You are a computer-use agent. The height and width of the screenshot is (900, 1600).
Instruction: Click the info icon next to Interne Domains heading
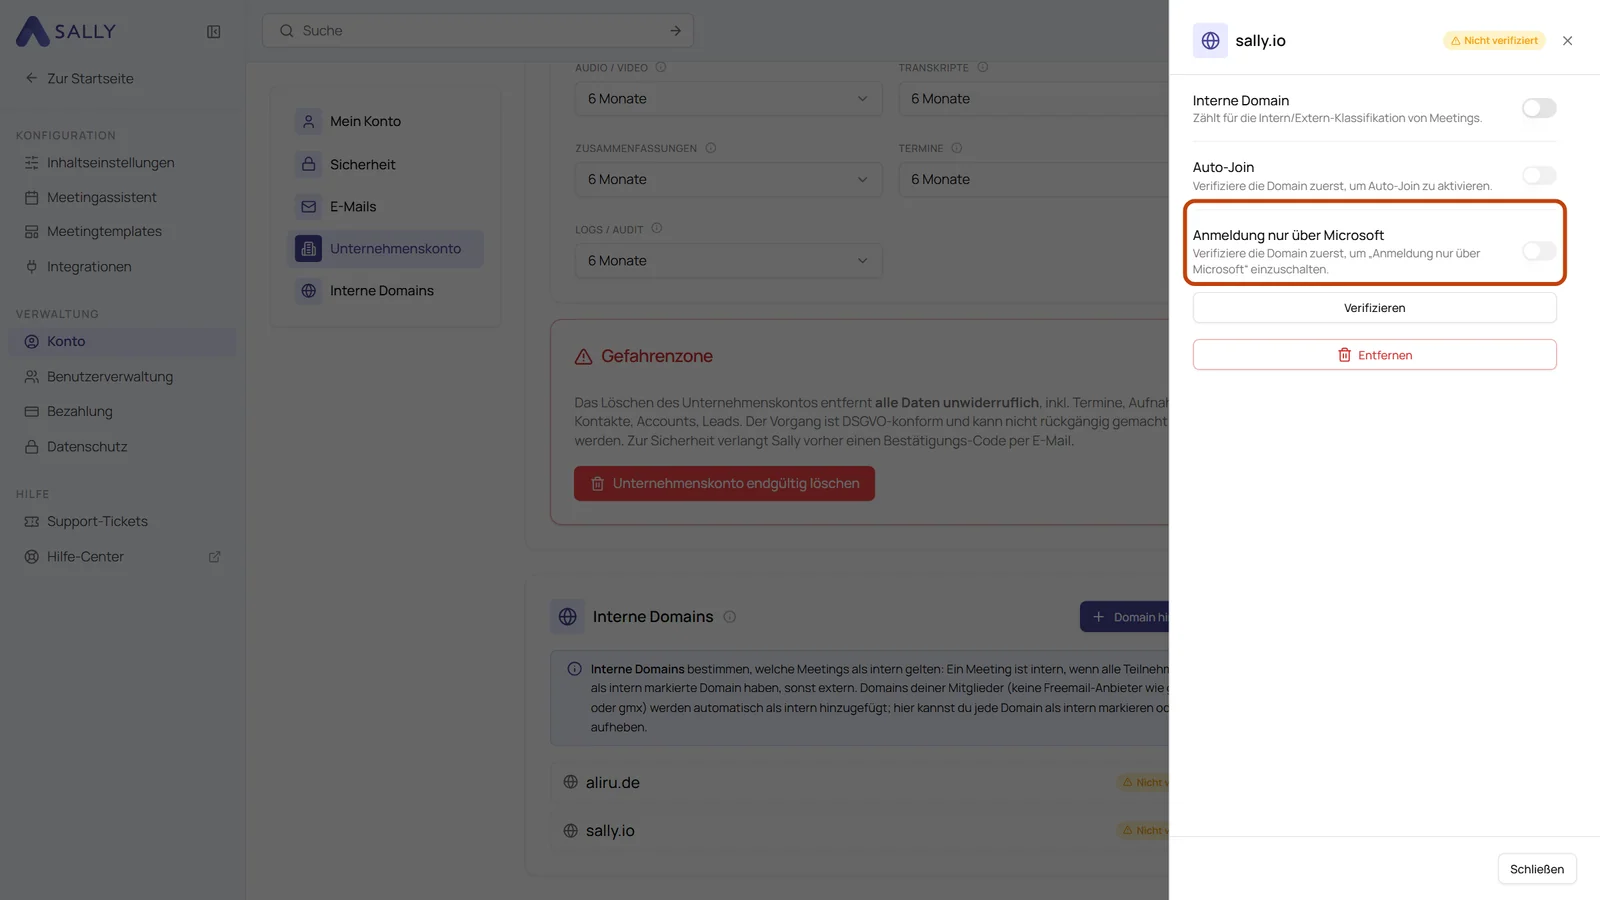[x=730, y=617]
